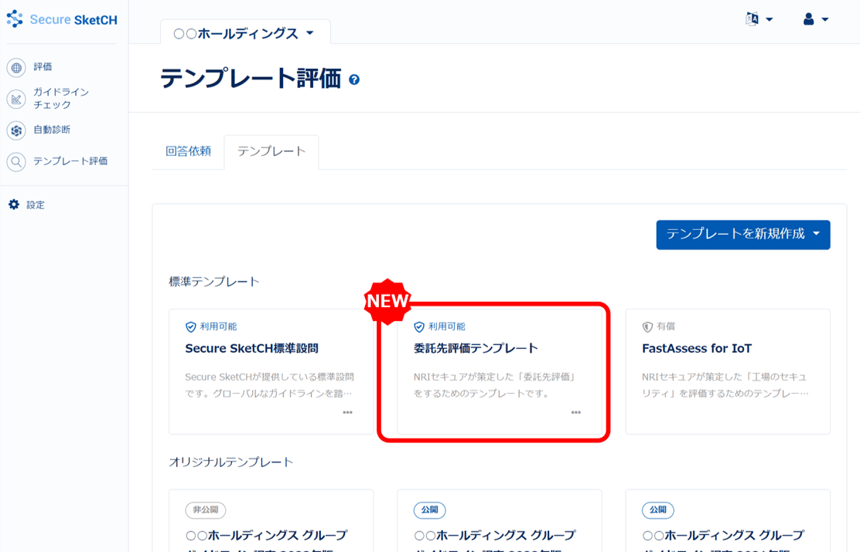Click the 有償 label on FastAssess for IoT

(666, 326)
